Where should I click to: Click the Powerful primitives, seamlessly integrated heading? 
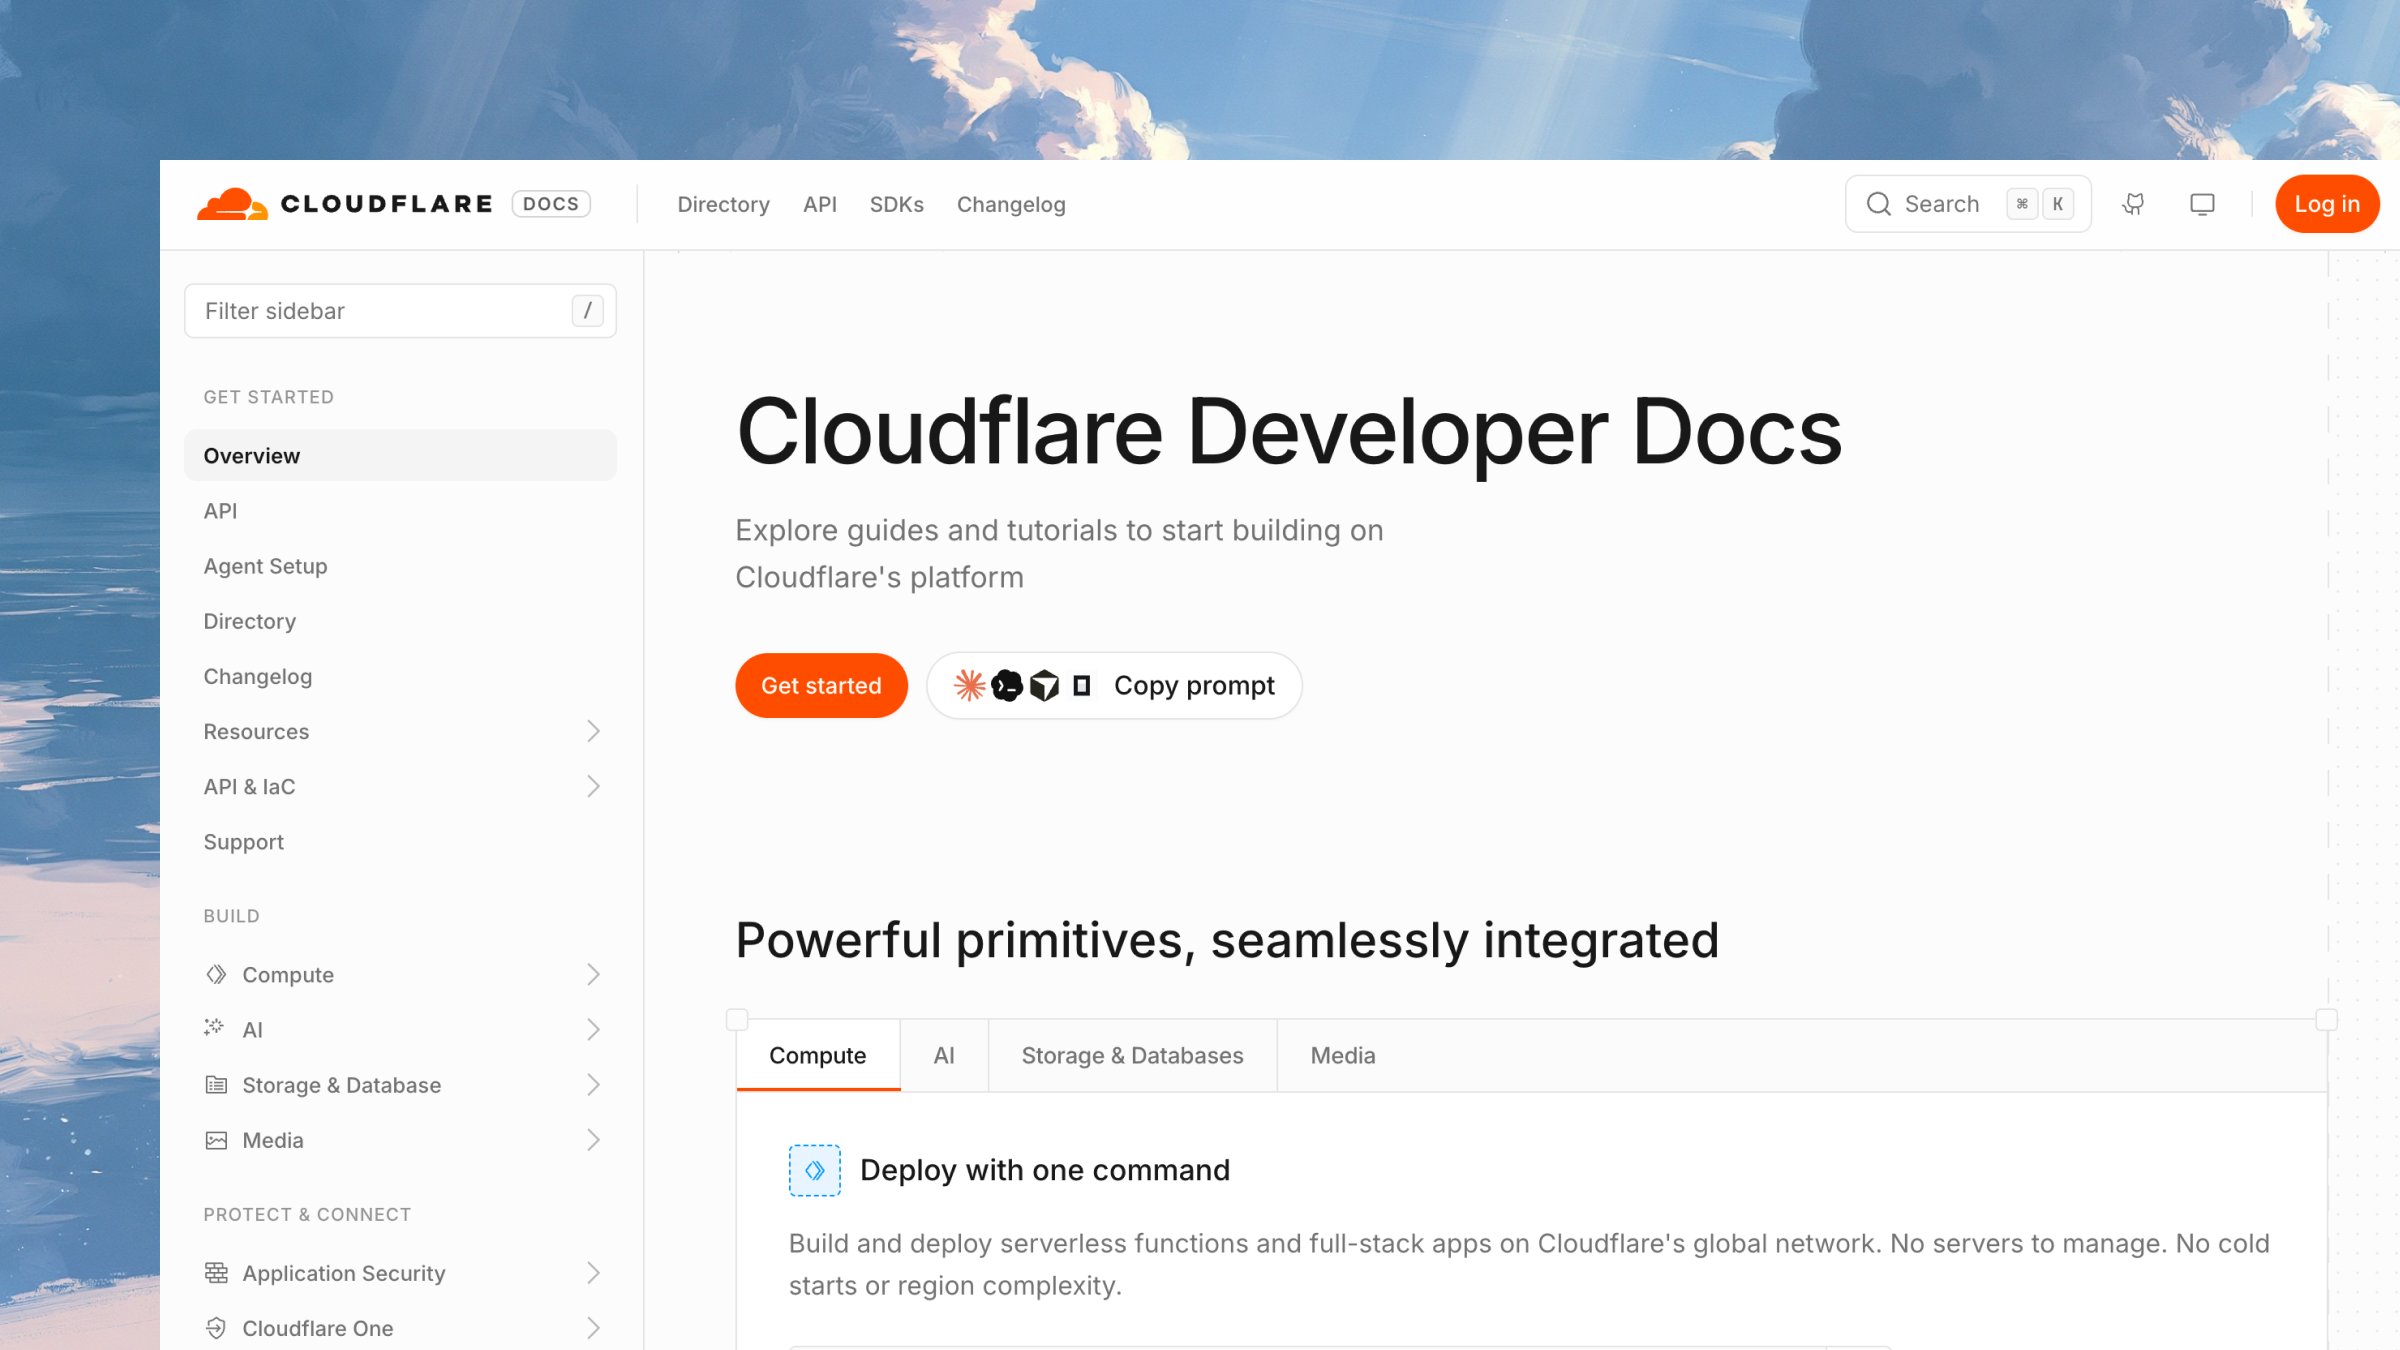point(1227,941)
